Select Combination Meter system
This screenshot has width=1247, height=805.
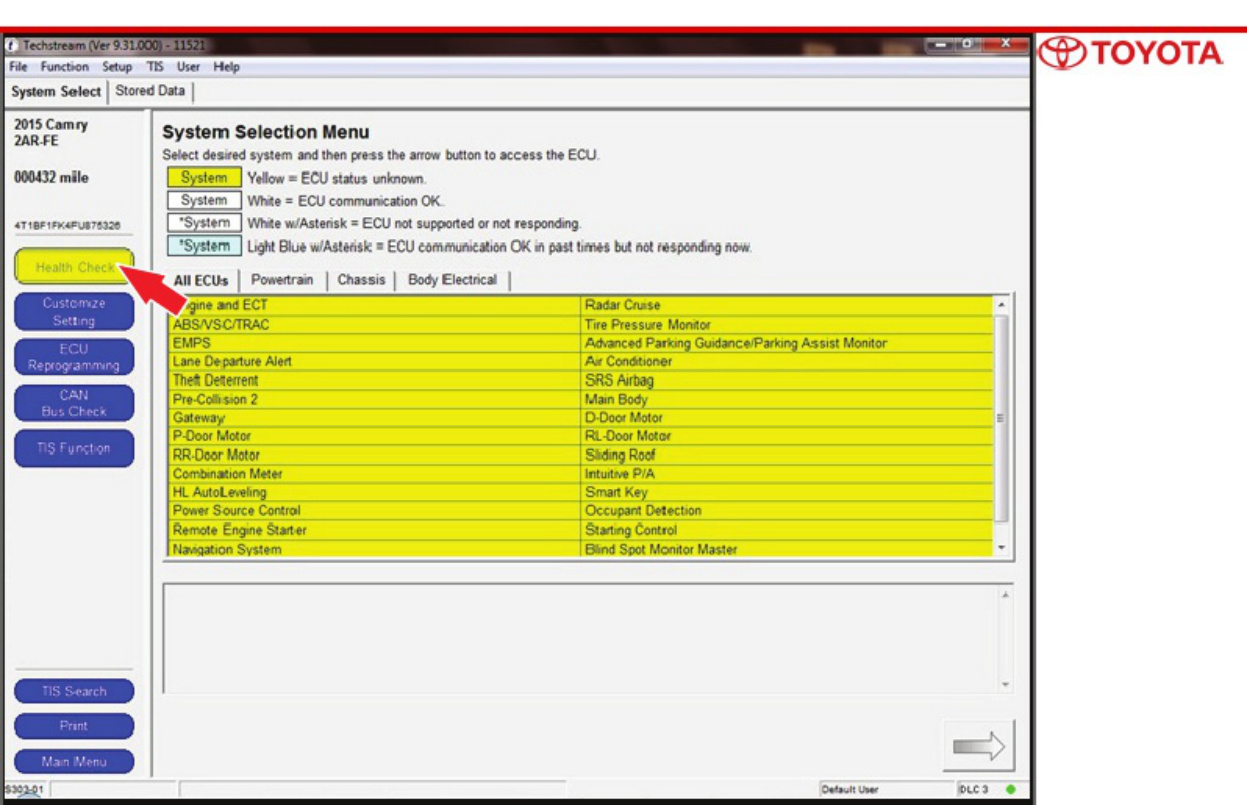pyautogui.click(x=374, y=474)
